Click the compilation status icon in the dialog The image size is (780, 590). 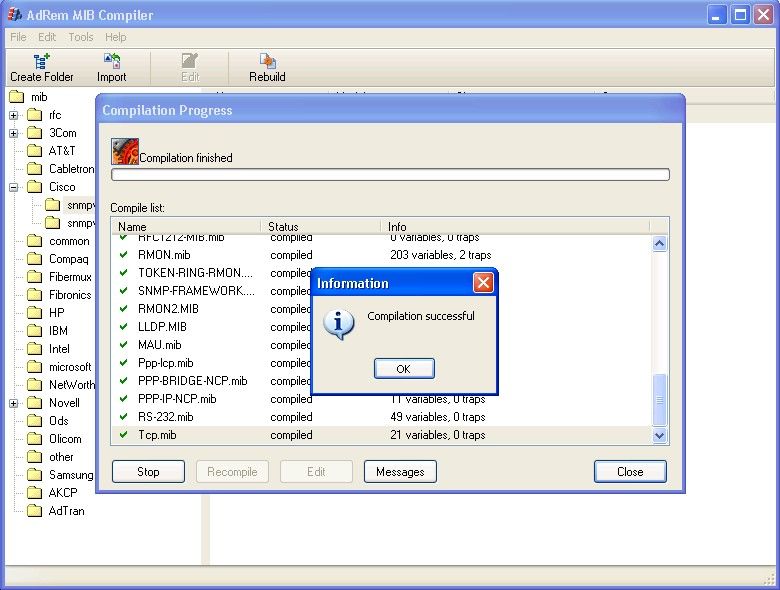[124, 151]
